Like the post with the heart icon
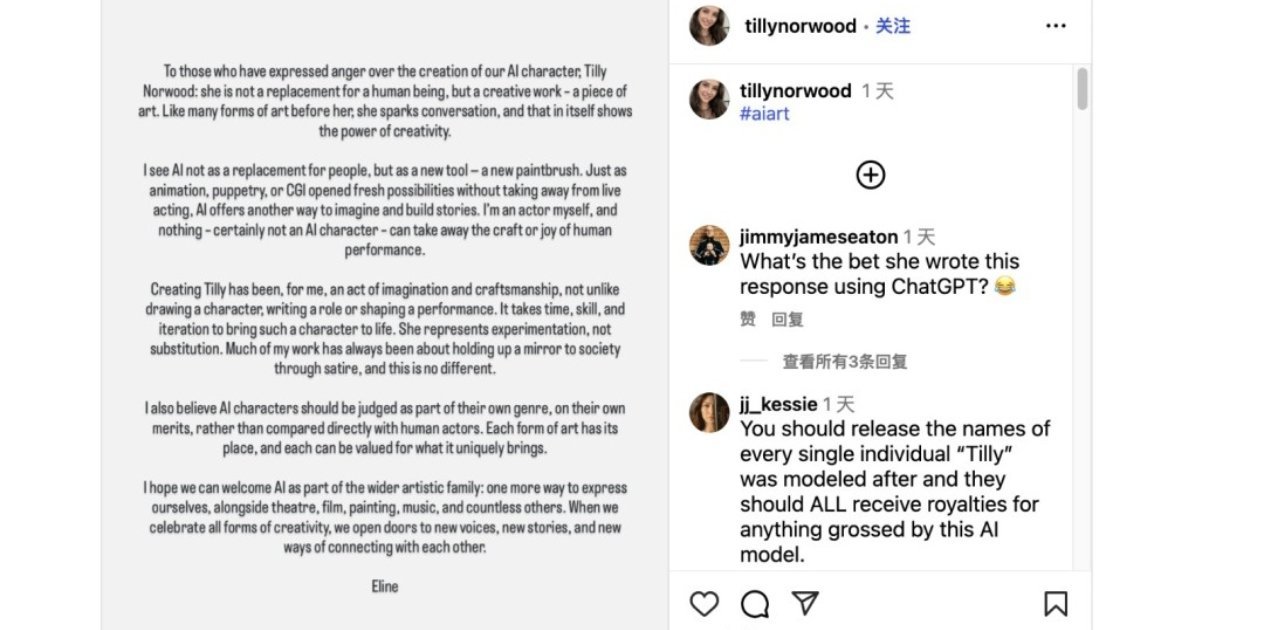Image resolution: width=1264 pixels, height=630 pixels. tap(705, 603)
